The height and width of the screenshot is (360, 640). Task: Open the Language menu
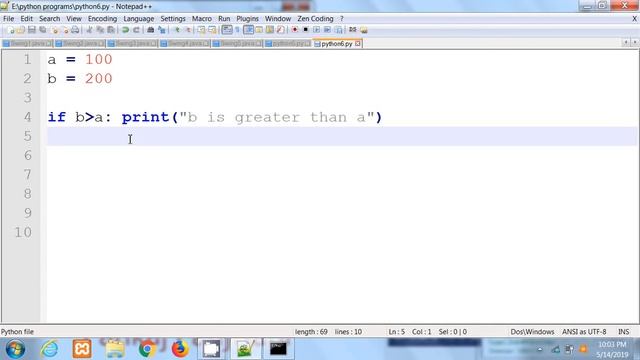139,19
